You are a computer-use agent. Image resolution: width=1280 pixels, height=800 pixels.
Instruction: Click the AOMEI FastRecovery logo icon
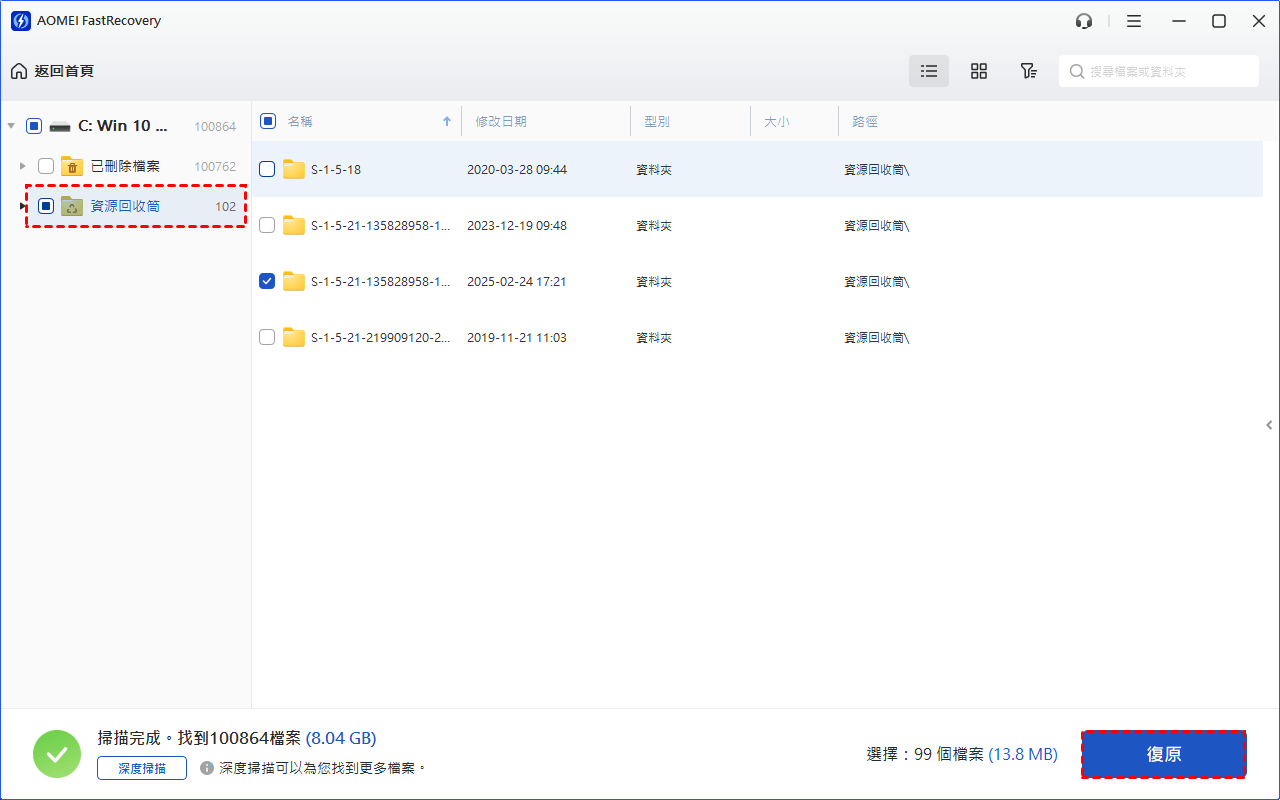point(20,21)
